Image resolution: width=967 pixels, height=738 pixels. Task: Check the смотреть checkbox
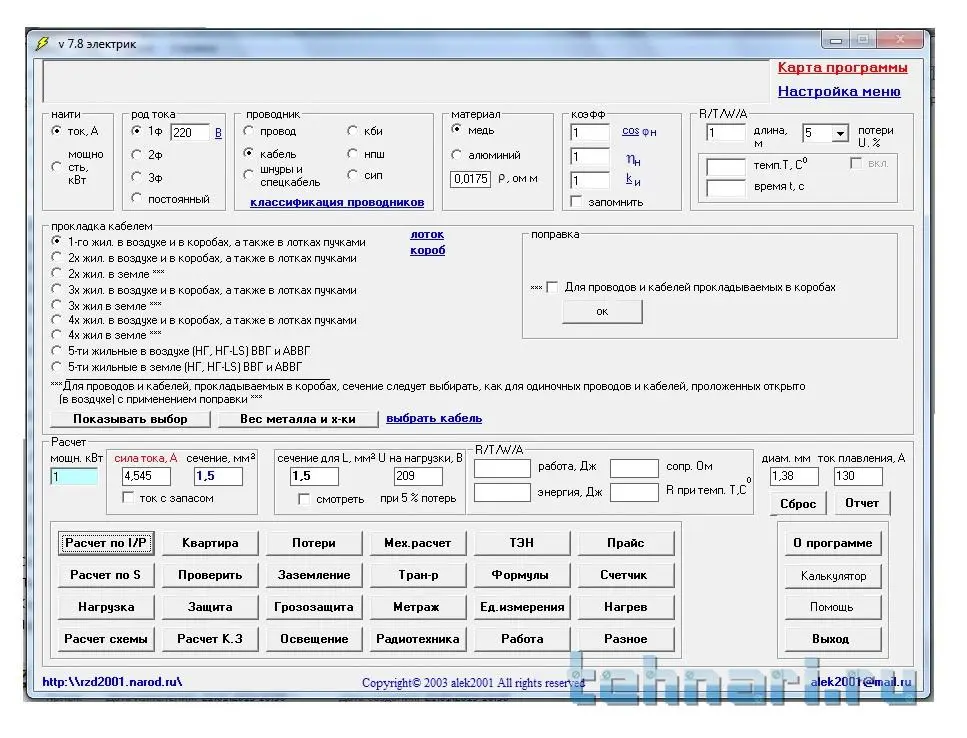pyautogui.click(x=304, y=499)
